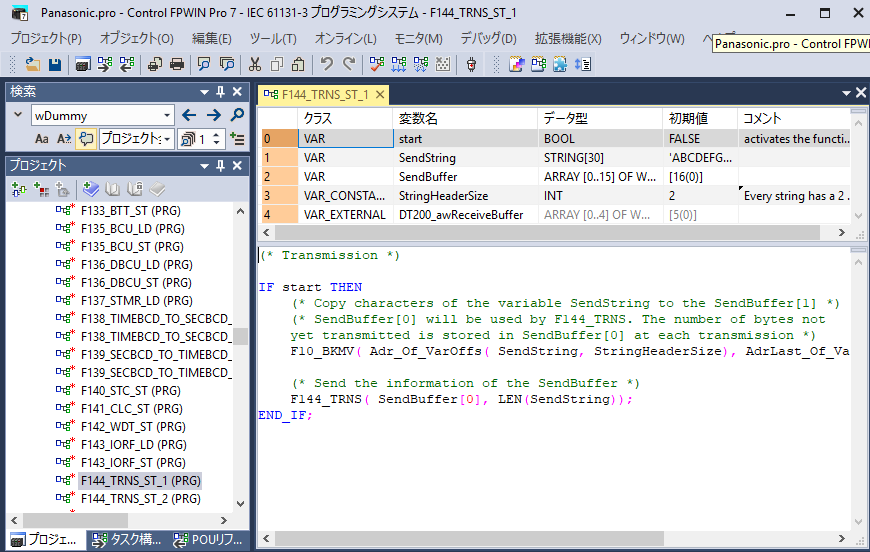Open project via folder toolbar icon
The width and height of the screenshot is (870, 552).
pos(33,65)
